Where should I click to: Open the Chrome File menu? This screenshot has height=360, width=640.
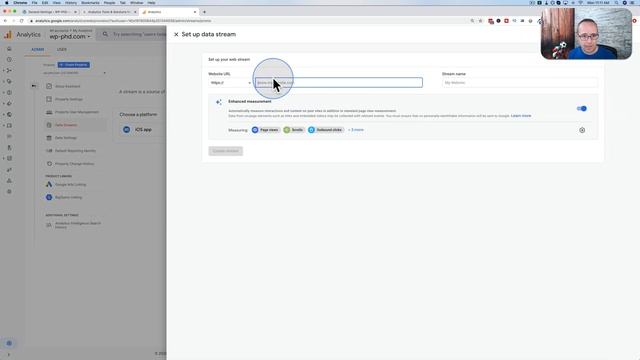34,3
